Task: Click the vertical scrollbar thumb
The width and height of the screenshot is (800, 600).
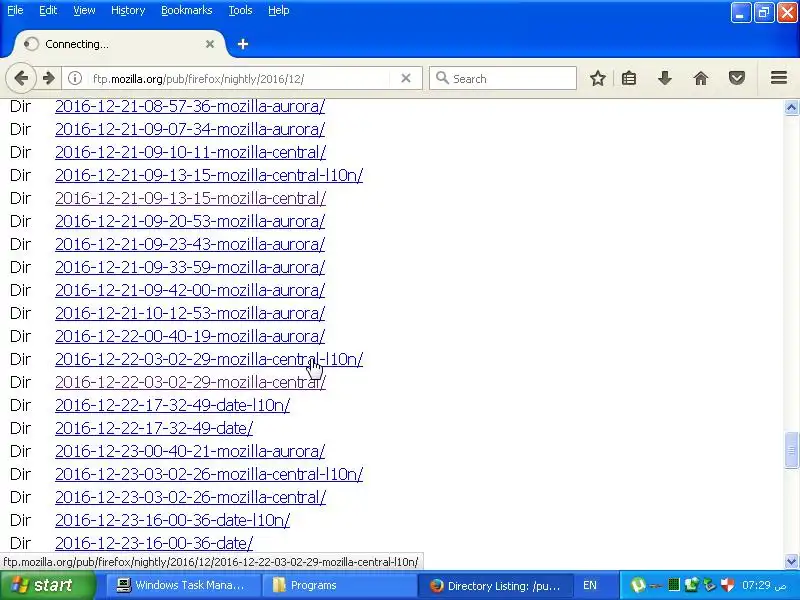Action: pos(791,450)
